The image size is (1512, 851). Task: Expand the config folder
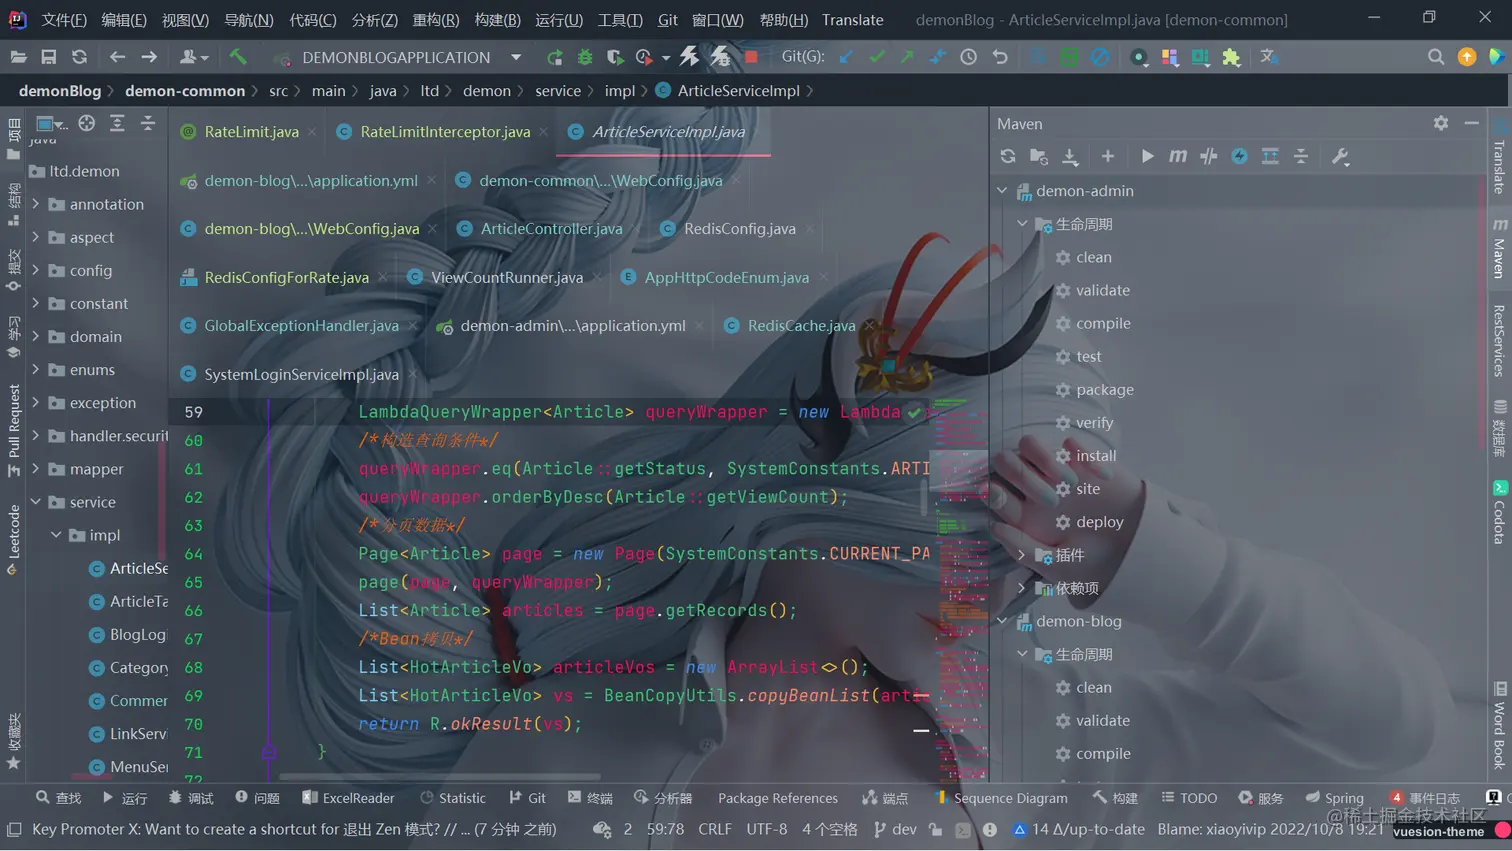click(36, 270)
